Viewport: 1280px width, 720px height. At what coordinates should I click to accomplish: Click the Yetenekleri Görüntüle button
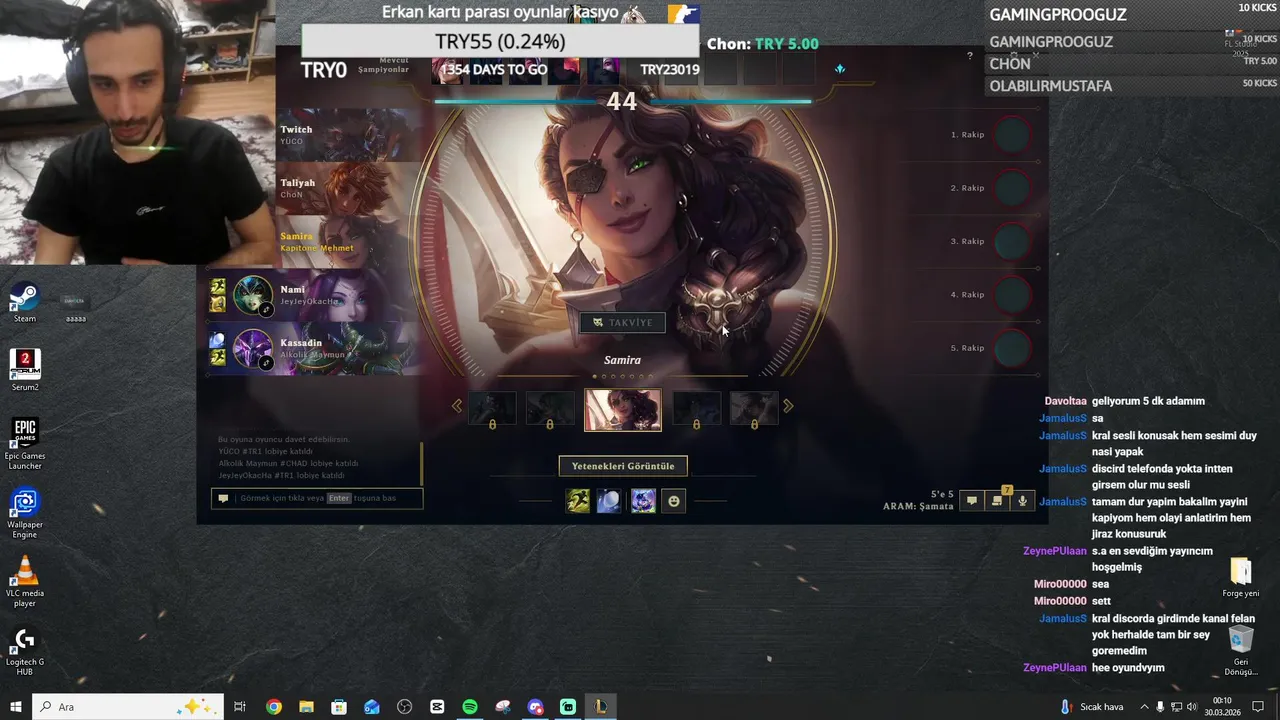pos(623,466)
